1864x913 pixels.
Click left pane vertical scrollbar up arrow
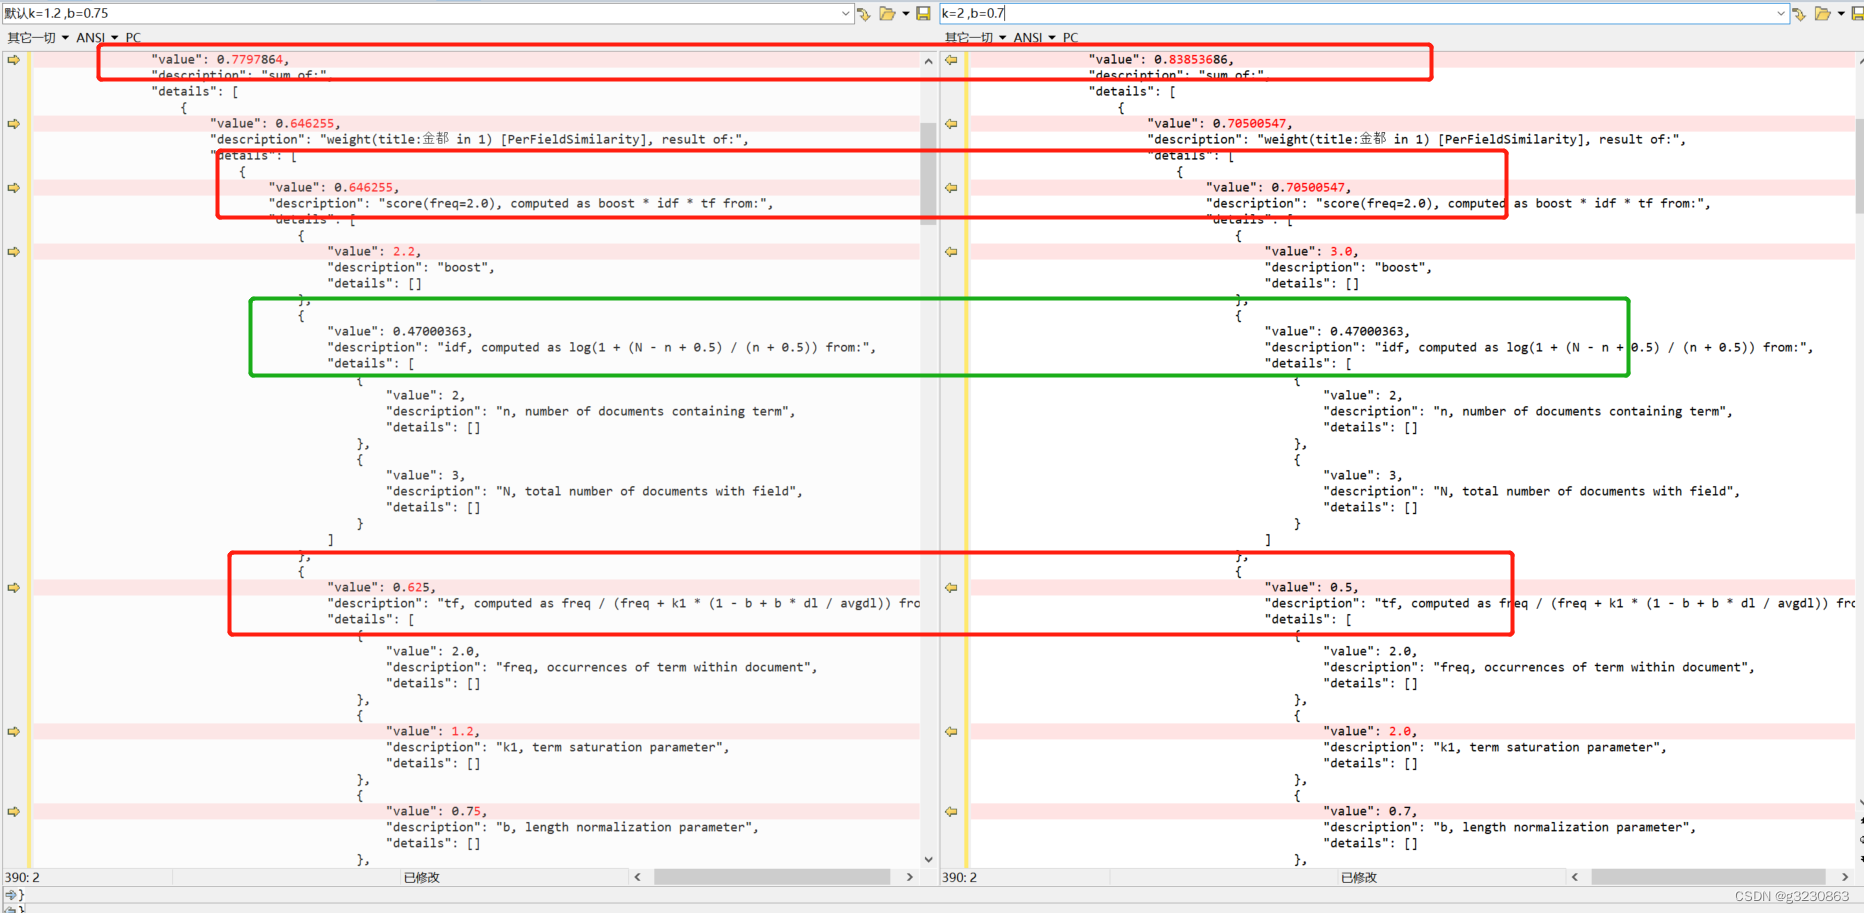point(928,61)
